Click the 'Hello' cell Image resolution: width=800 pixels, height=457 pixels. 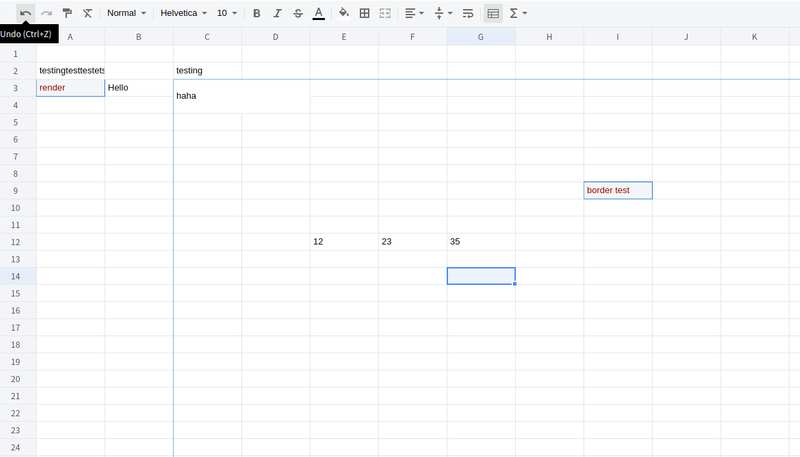click(x=139, y=88)
